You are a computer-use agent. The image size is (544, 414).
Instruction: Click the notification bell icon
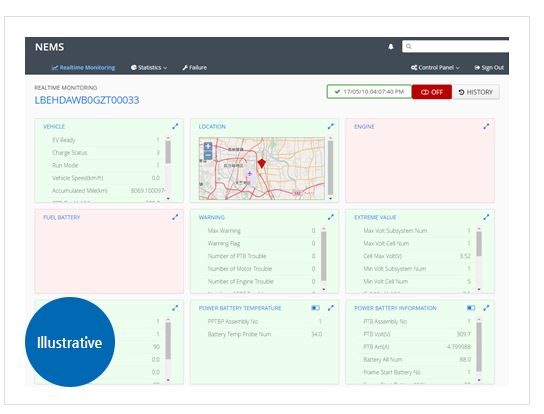tap(391, 47)
